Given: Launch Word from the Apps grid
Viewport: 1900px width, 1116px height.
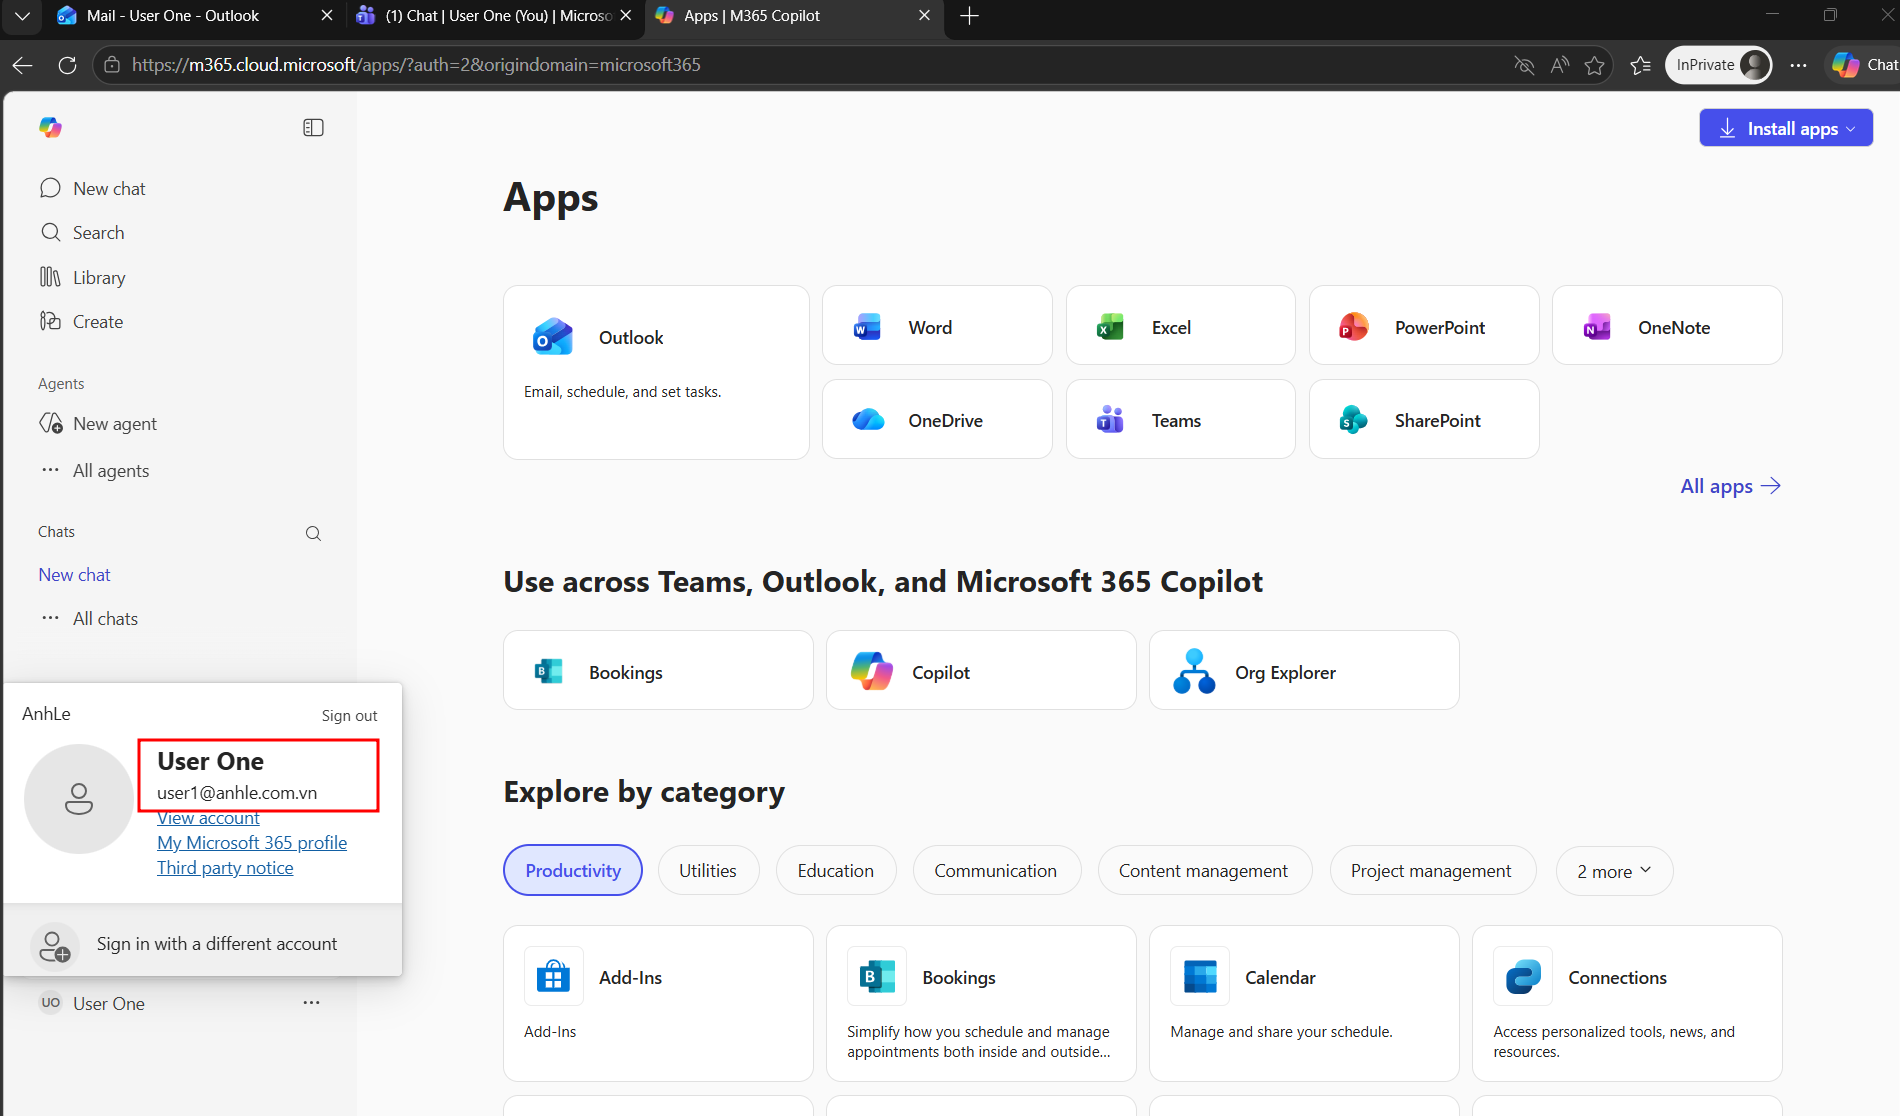Looking at the screenshot, I should point(937,326).
